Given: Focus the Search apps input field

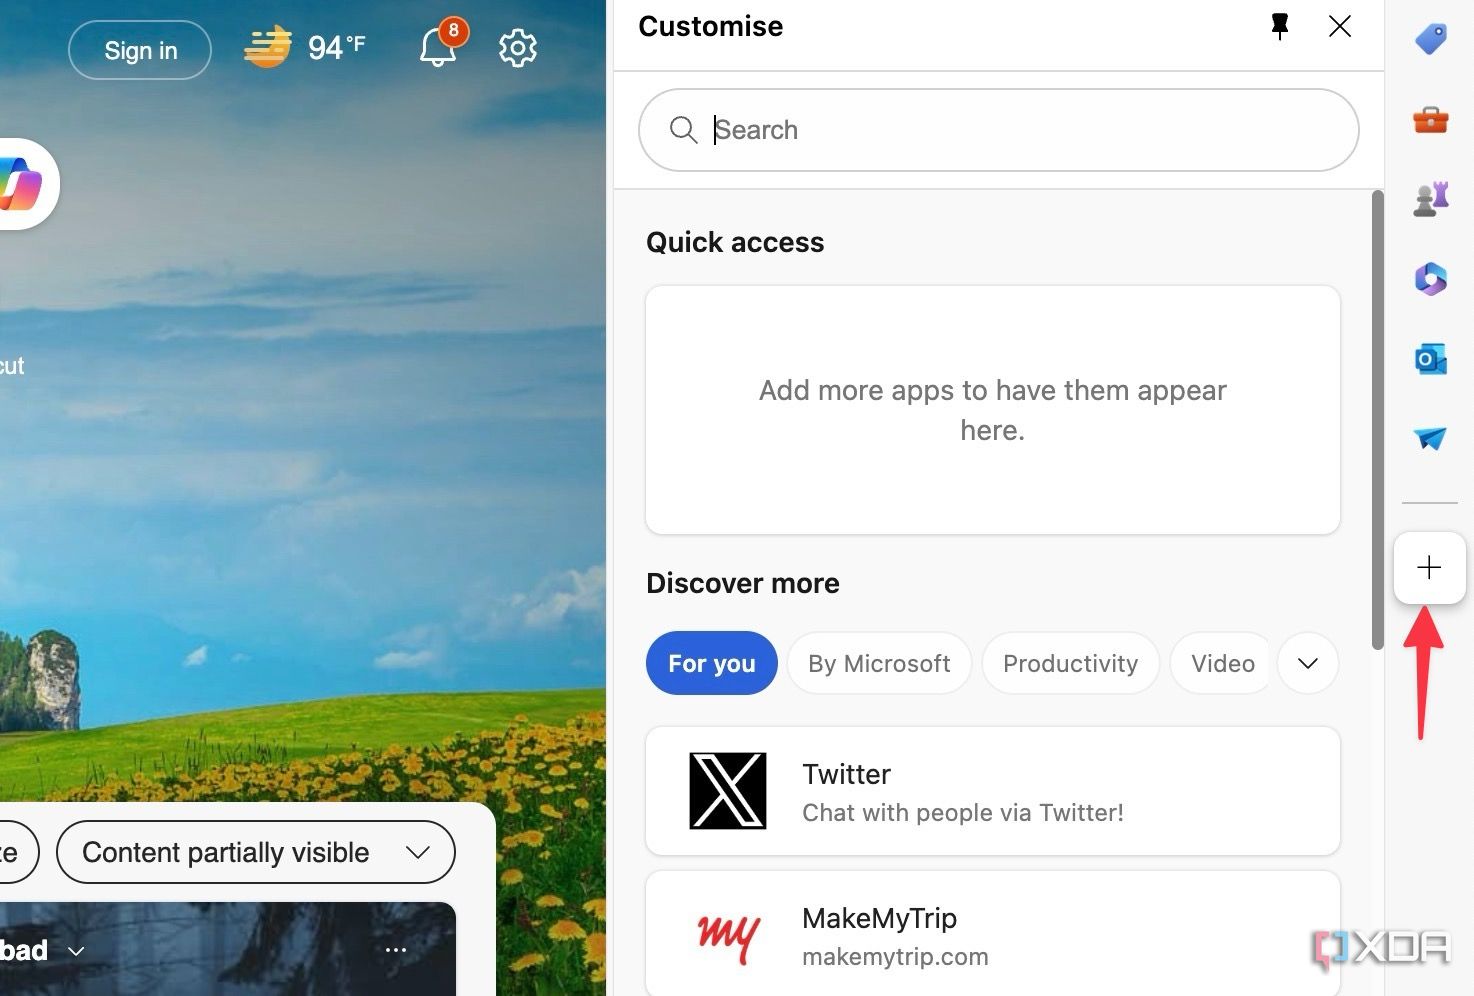Looking at the screenshot, I should [998, 130].
